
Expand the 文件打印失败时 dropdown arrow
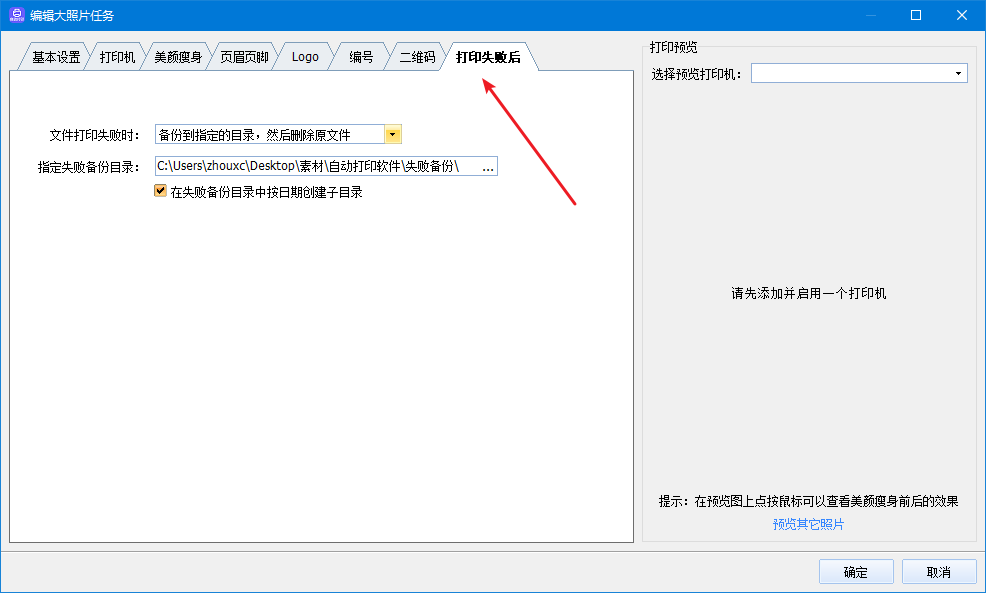[392, 135]
